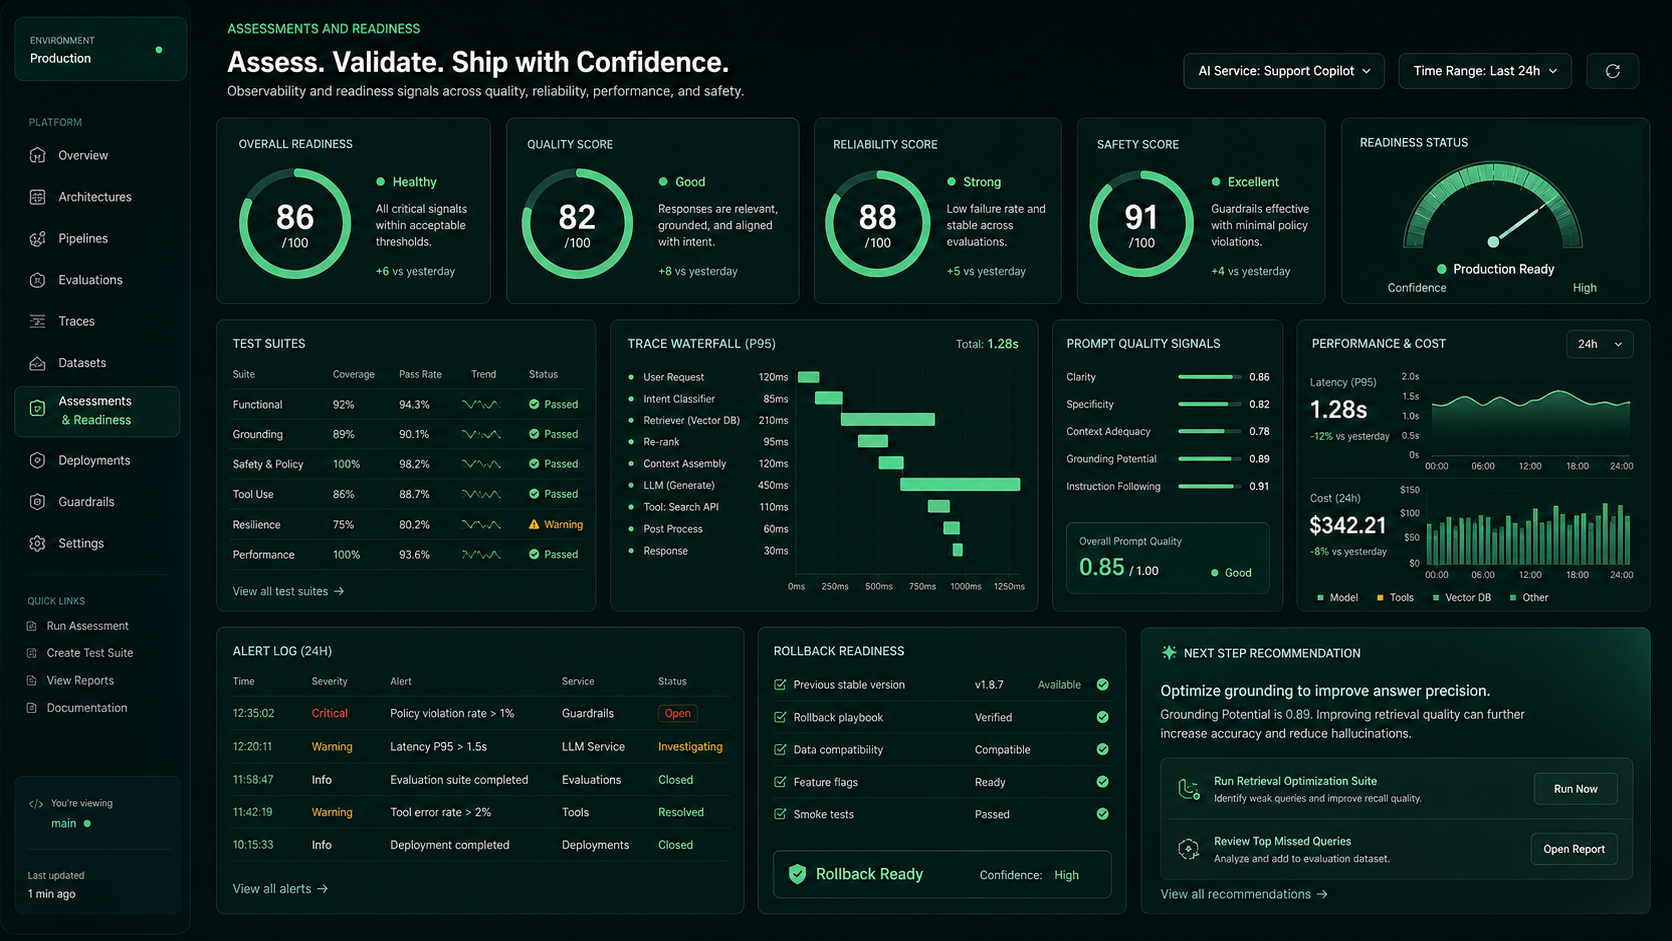Image resolution: width=1672 pixels, height=941 pixels.
Task: Click the Rollback Ready shield icon
Action: pos(797,874)
